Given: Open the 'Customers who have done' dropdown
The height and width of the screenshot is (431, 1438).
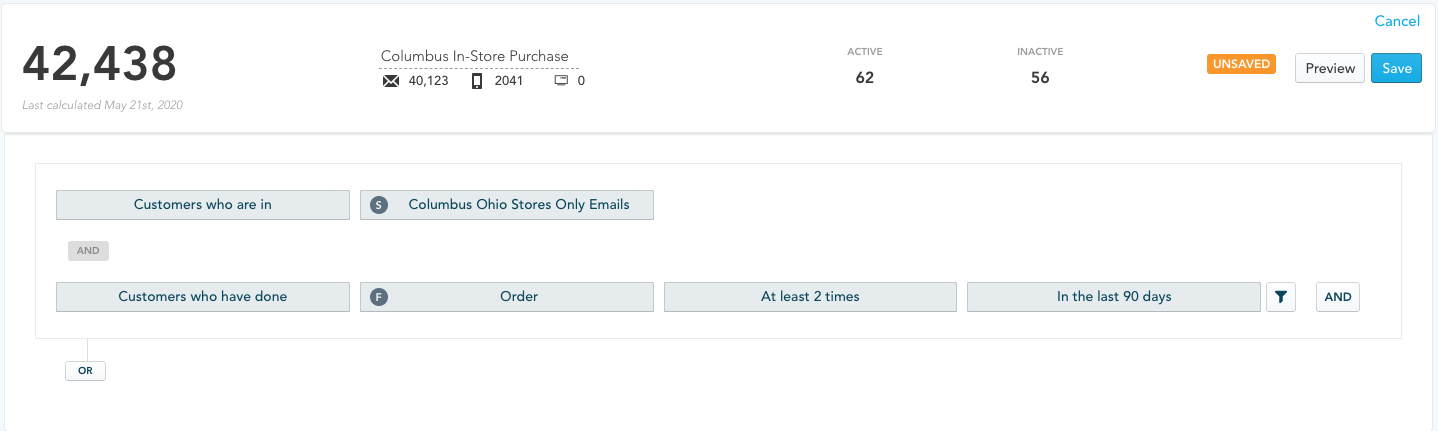Looking at the screenshot, I should click(x=203, y=297).
